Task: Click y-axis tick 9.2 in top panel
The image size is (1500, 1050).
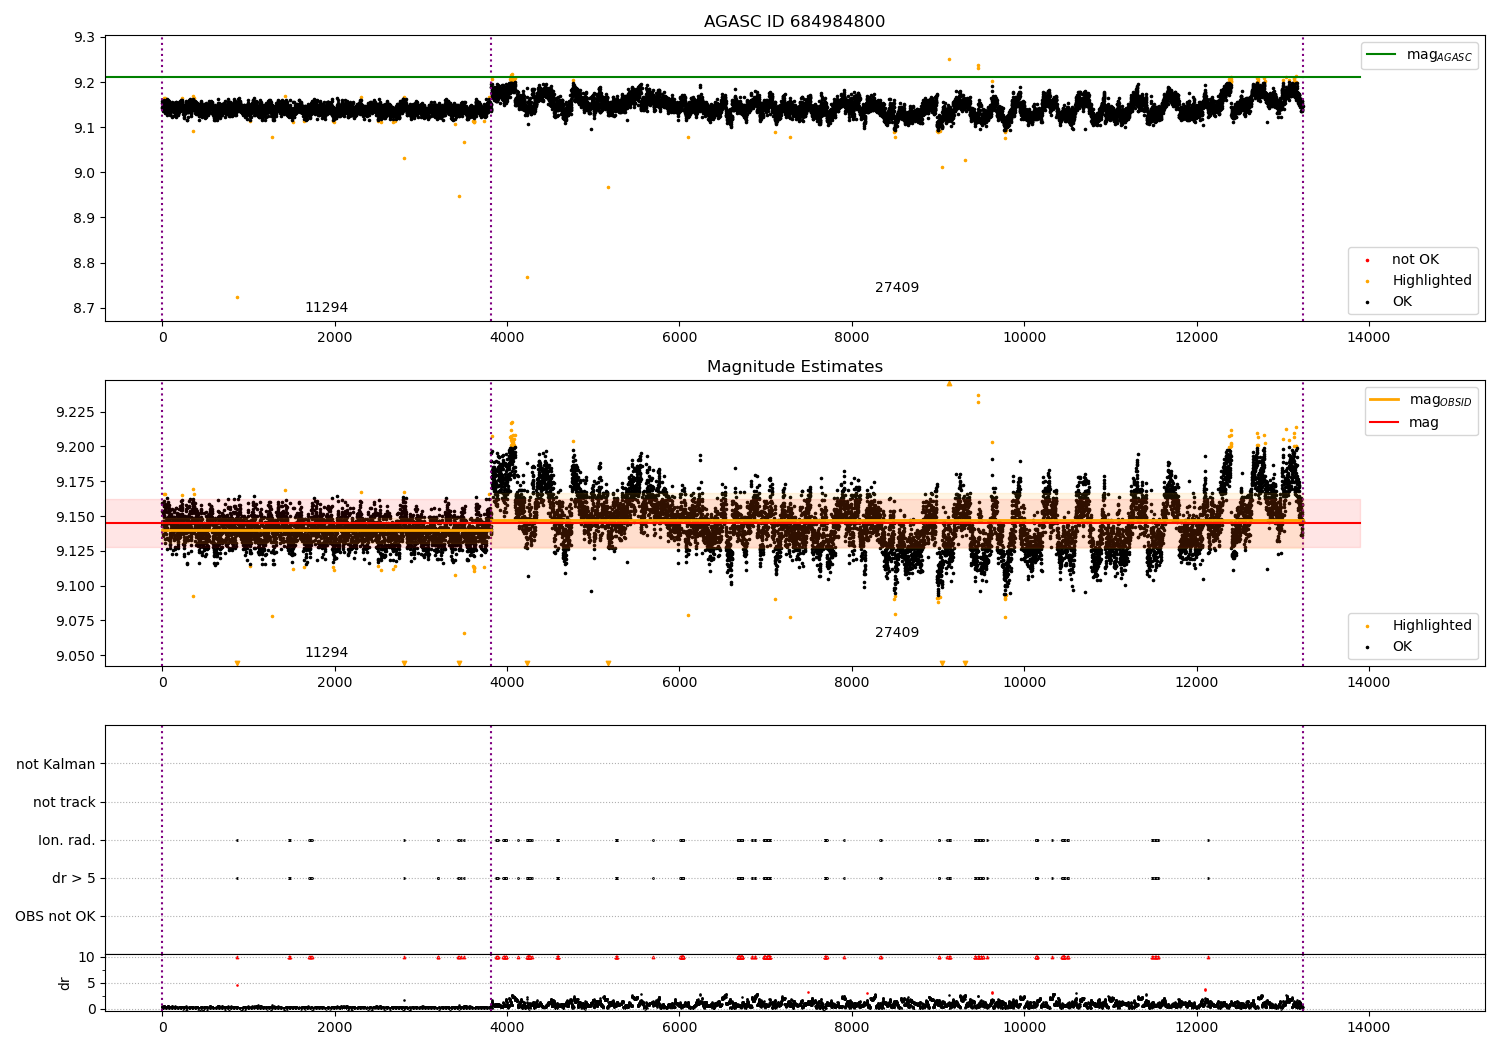Action: coord(85,83)
